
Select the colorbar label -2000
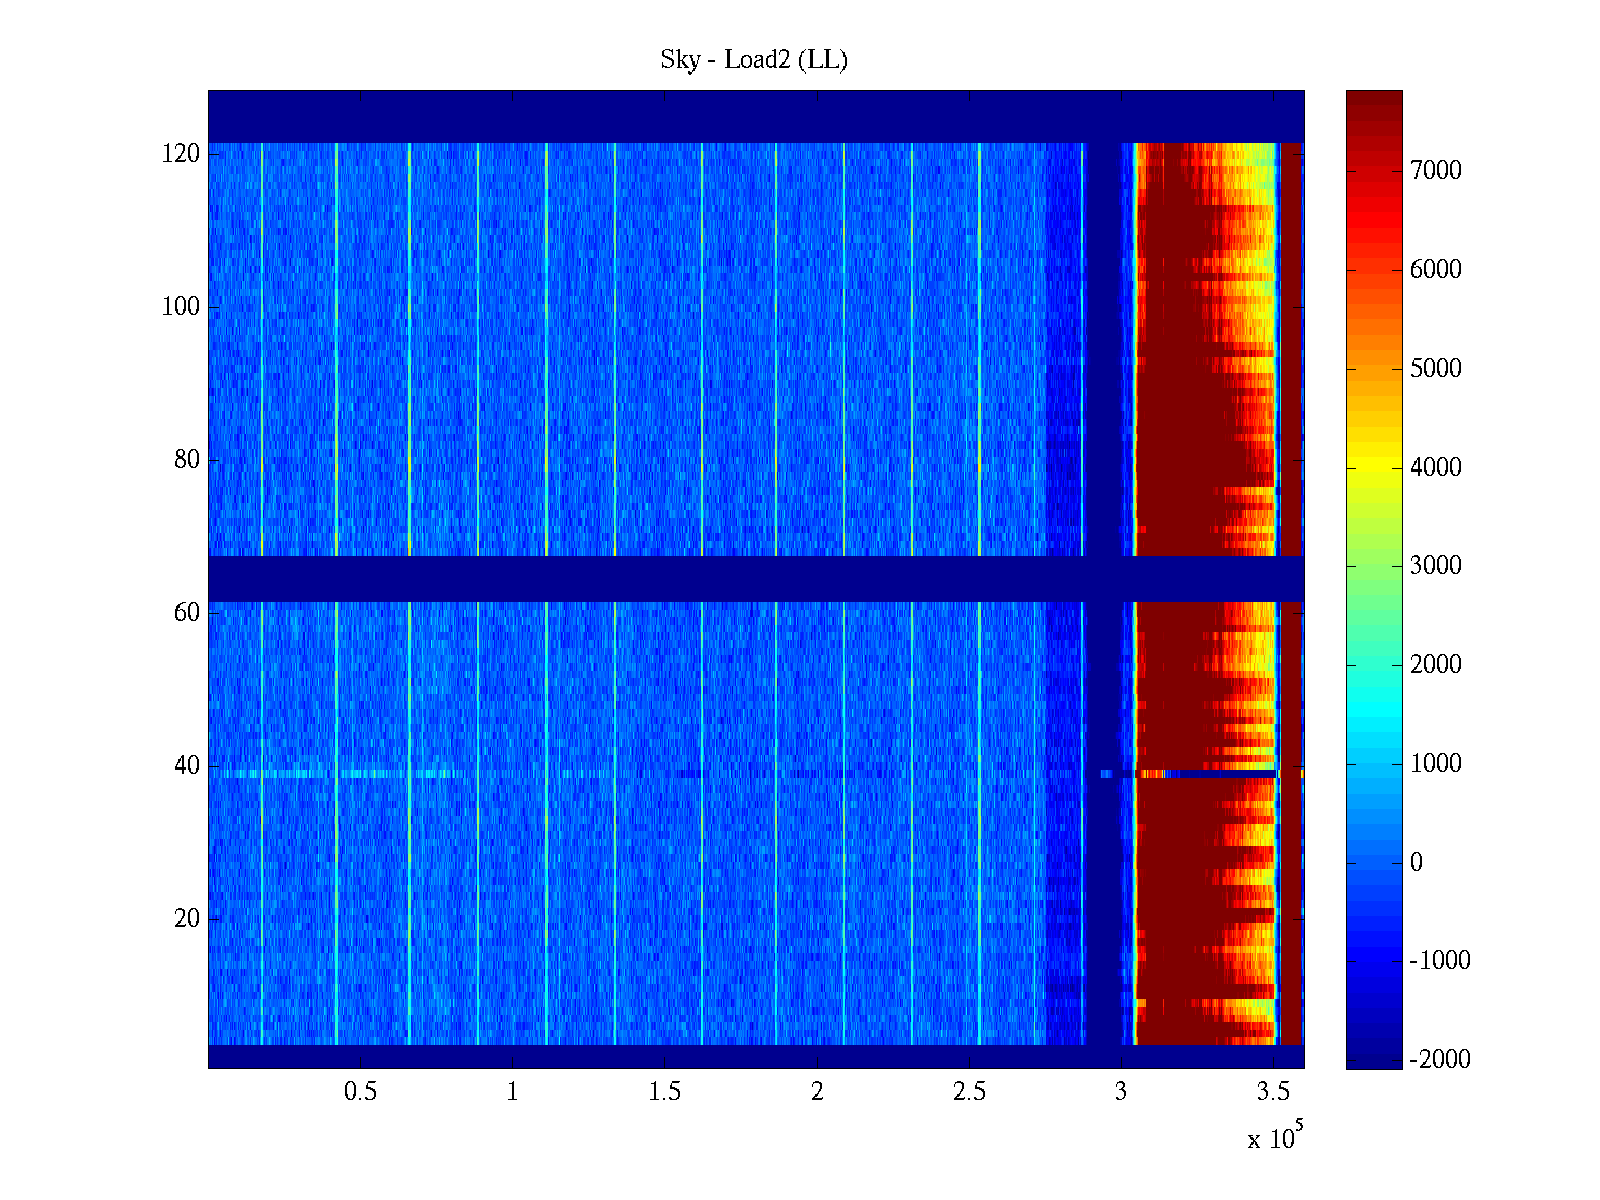coord(1439,1060)
